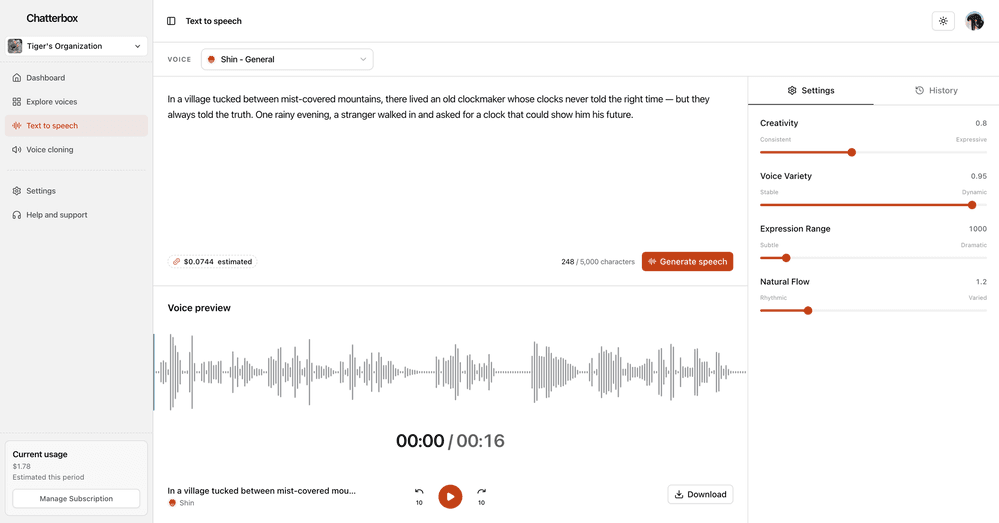Image resolution: width=999 pixels, height=523 pixels.
Task: Open Explore voices page
Action: tap(76, 102)
